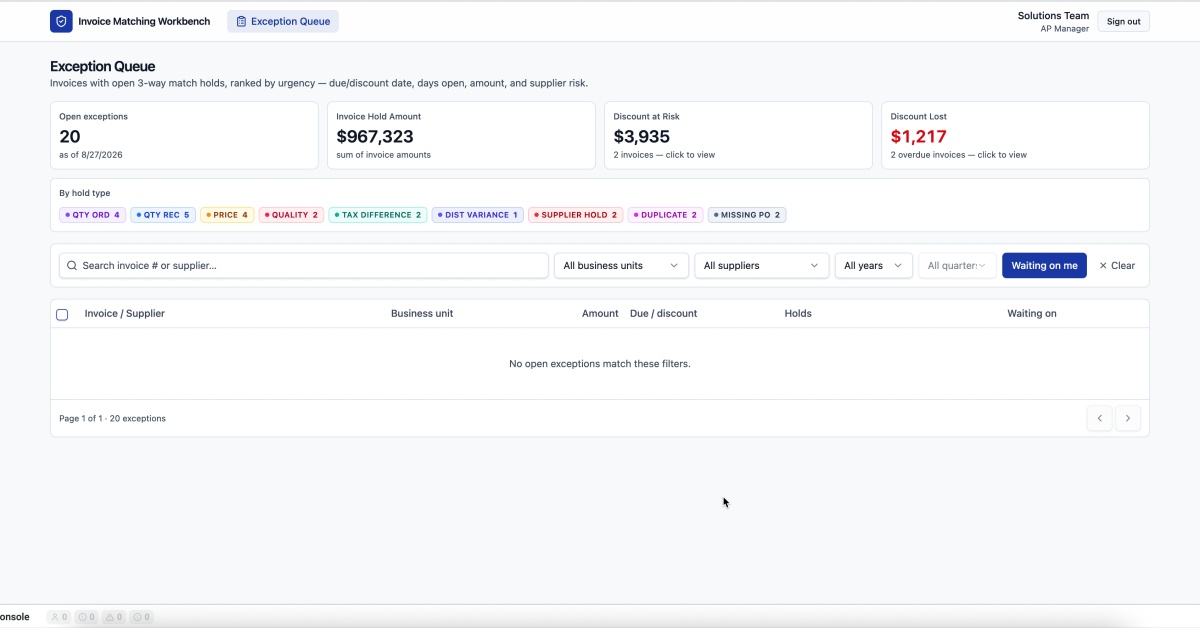Image resolution: width=1200 pixels, height=628 pixels.
Task: Open the Exception Queue tab
Action: pos(283,21)
